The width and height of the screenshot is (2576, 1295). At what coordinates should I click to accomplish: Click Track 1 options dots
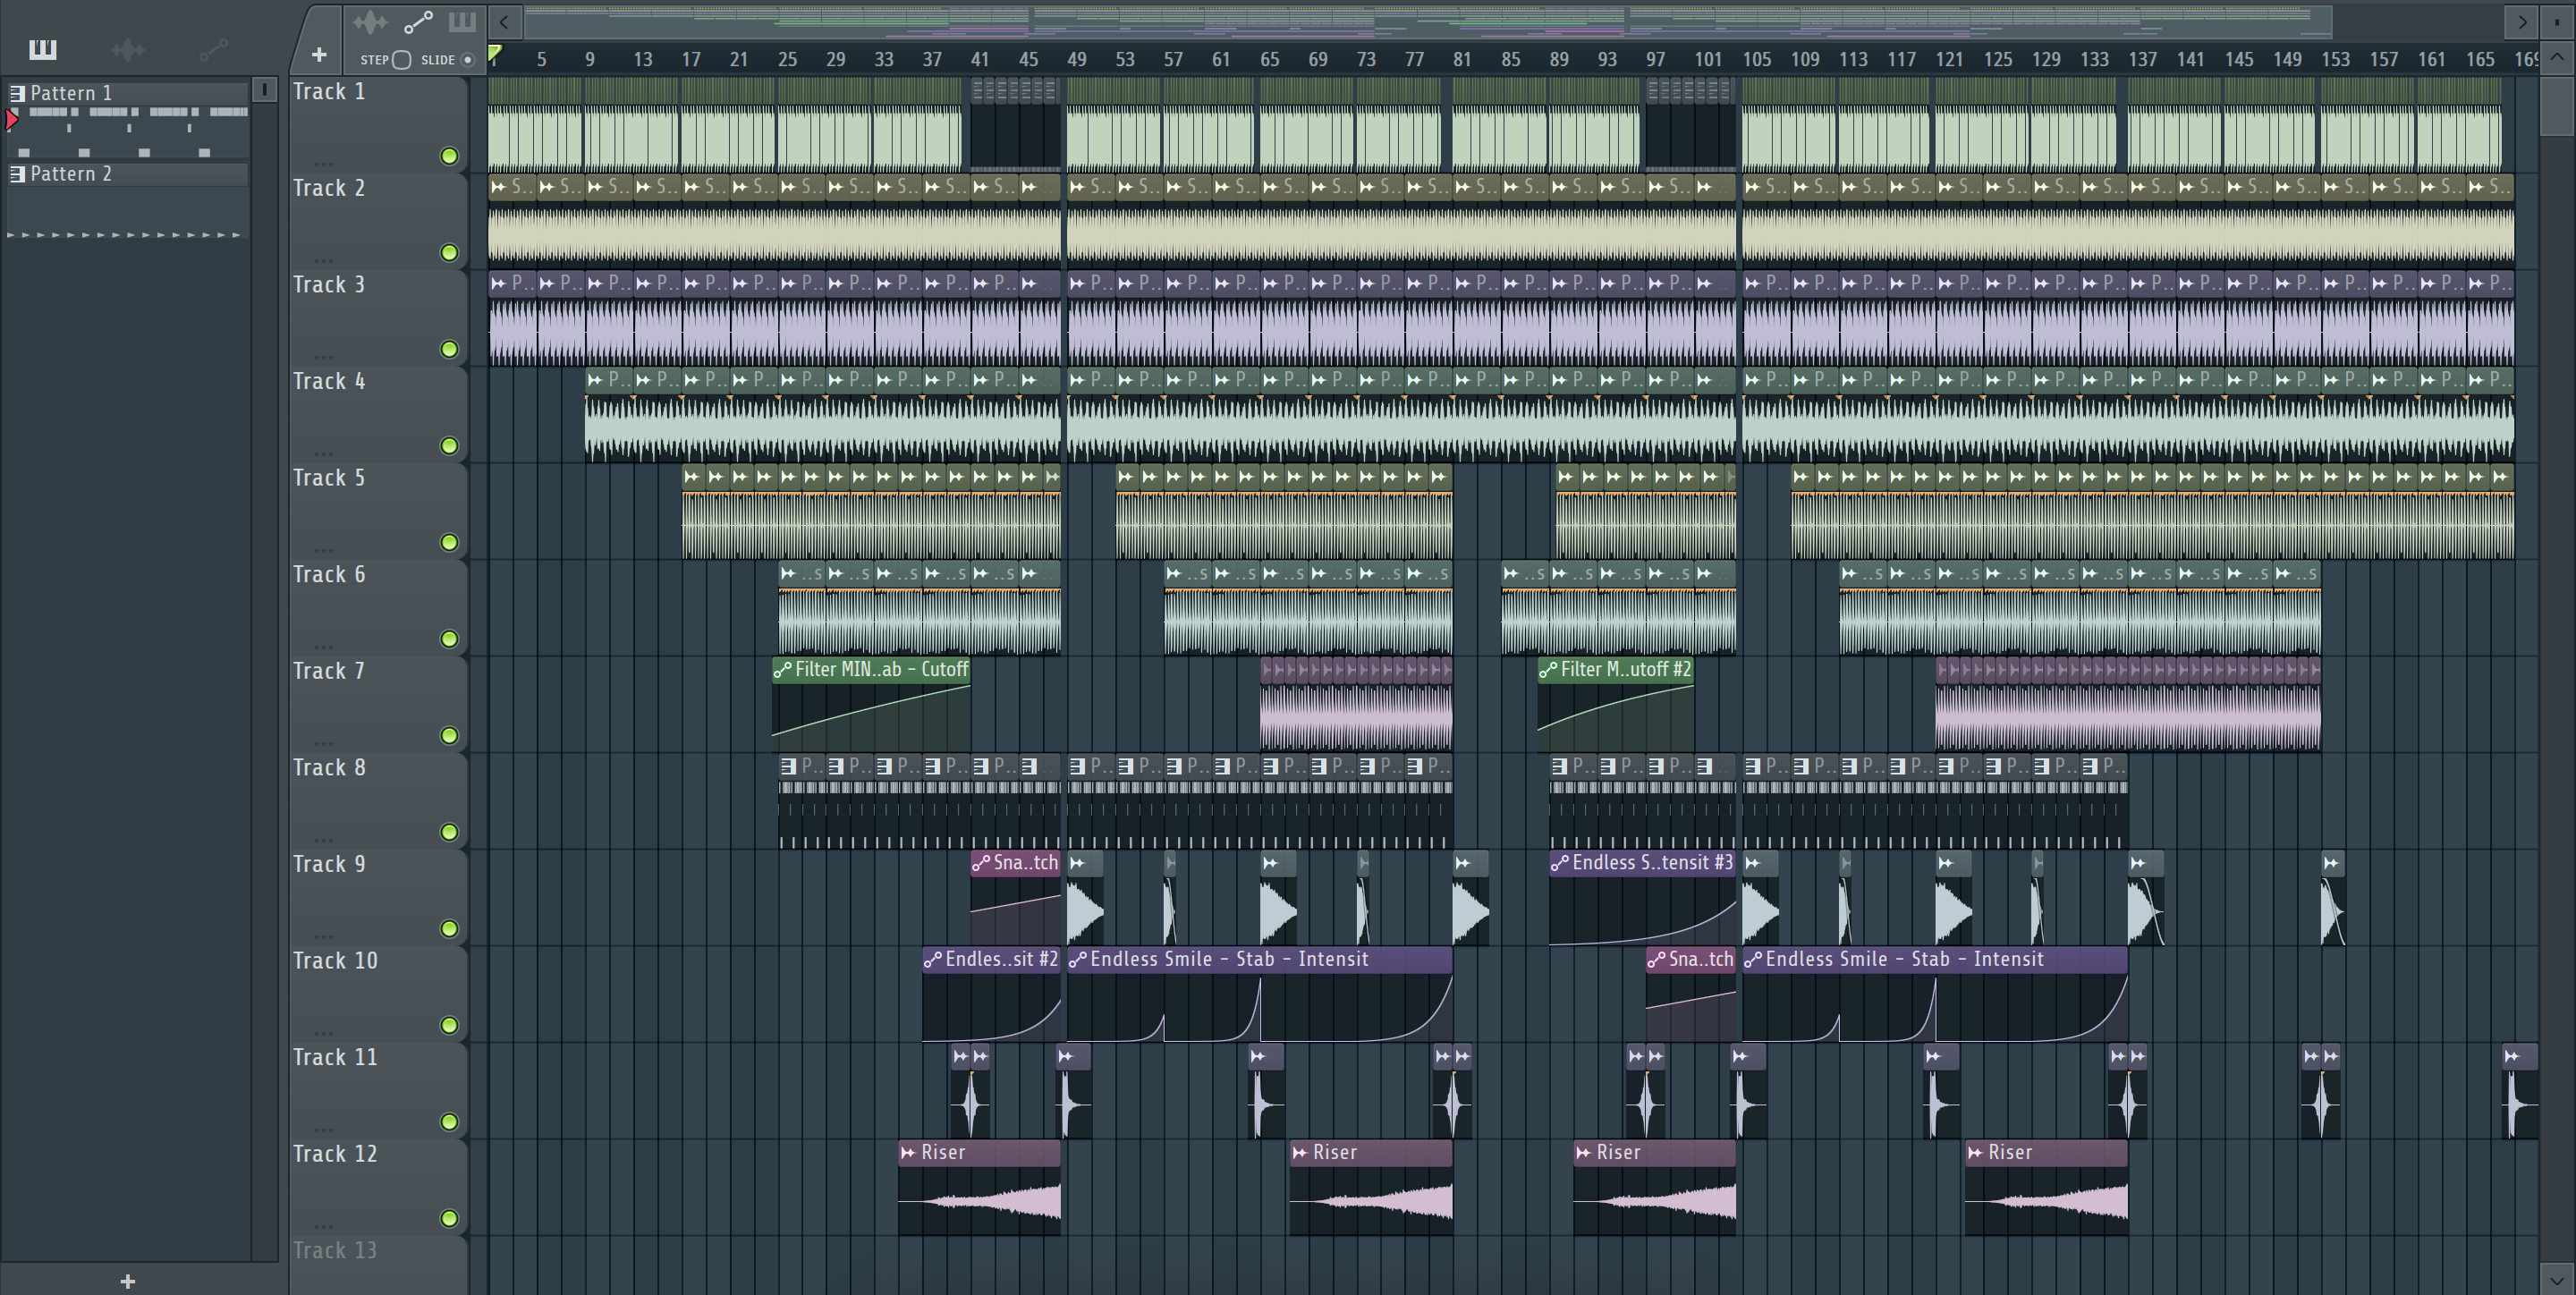tap(323, 162)
